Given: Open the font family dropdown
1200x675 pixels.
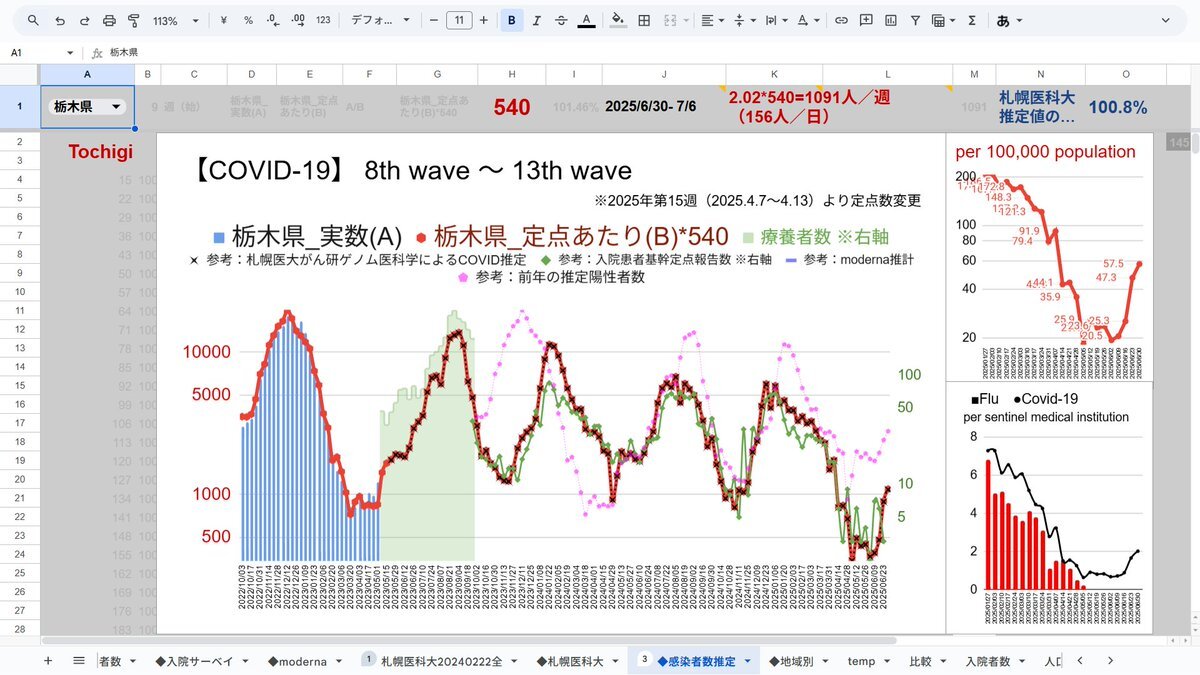Looking at the screenshot, I should [380, 20].
